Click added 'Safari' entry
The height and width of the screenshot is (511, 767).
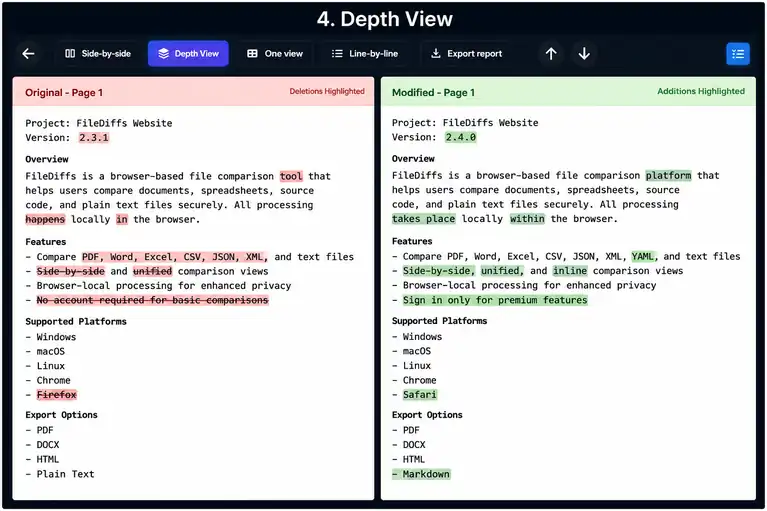click(420, 395)
